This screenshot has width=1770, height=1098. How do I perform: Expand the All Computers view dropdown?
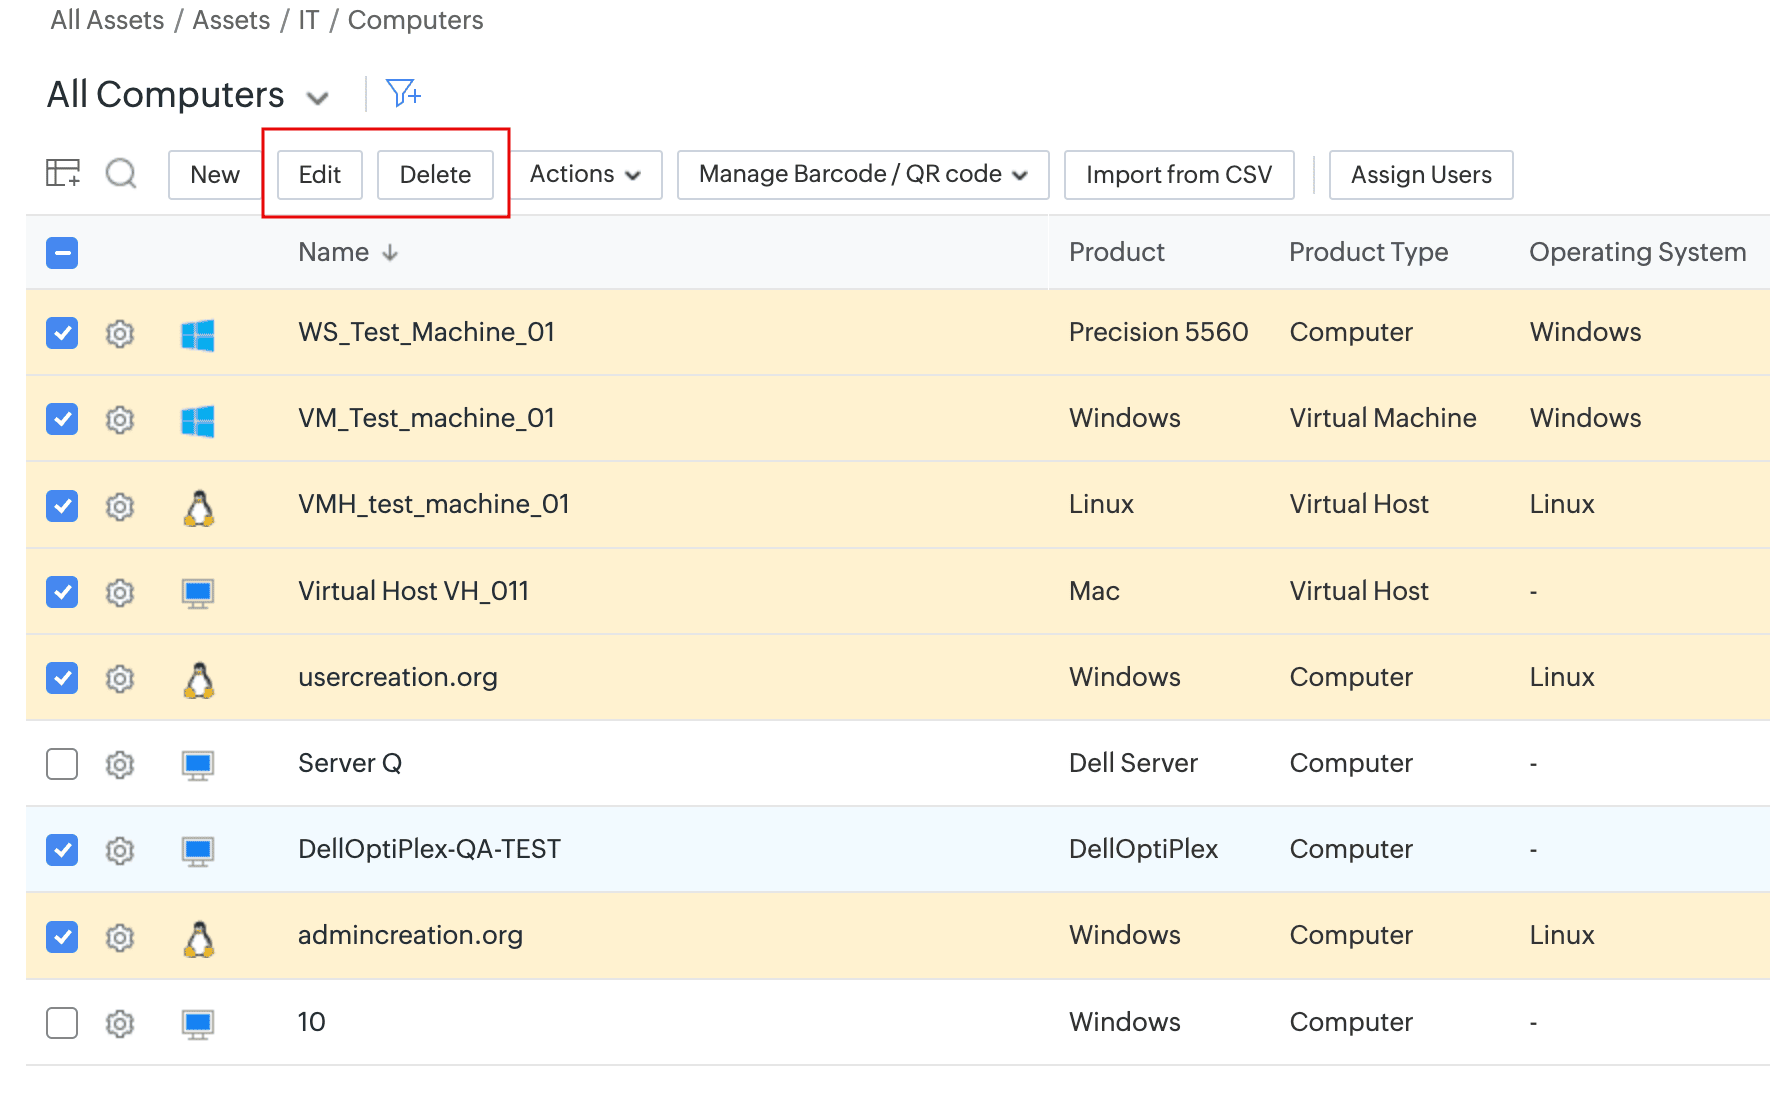(318, 97)
